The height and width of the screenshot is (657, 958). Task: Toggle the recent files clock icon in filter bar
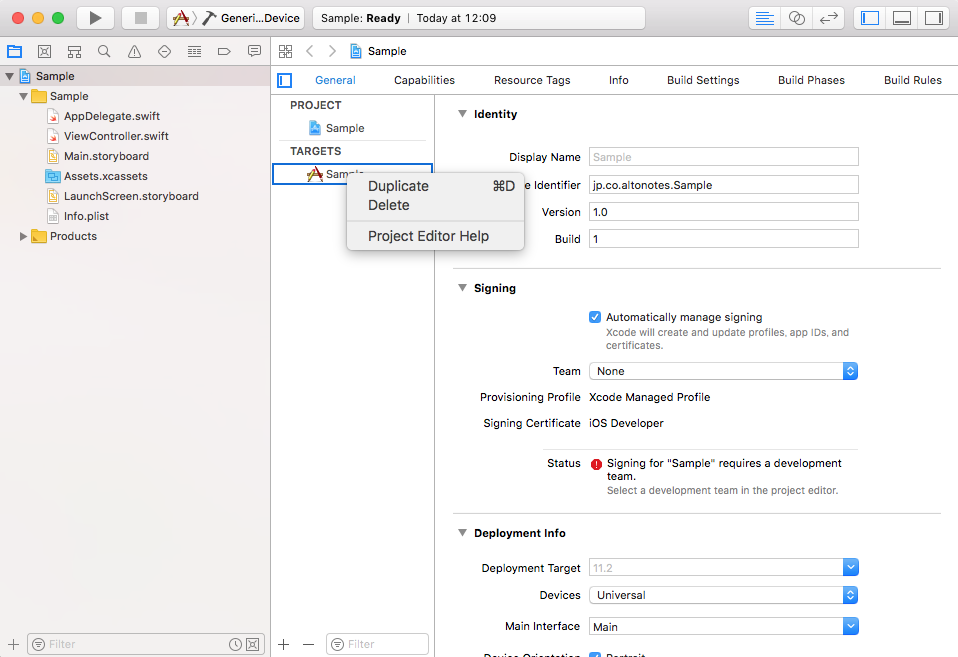235,644
